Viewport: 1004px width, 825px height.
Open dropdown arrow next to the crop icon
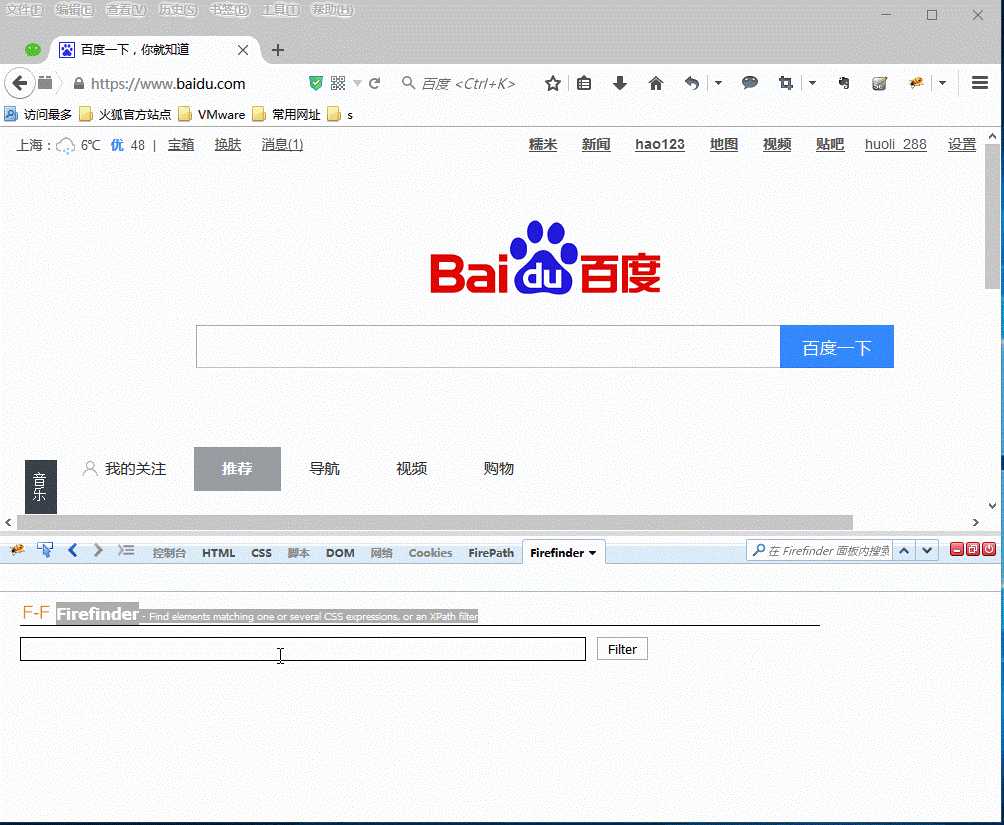click(x=812, y=83)
